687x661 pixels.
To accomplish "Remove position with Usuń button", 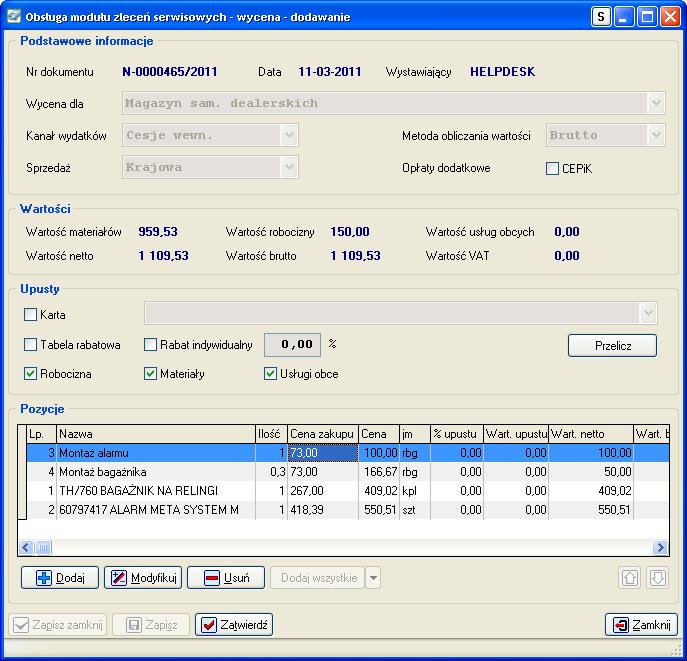I will pos(226,578).
